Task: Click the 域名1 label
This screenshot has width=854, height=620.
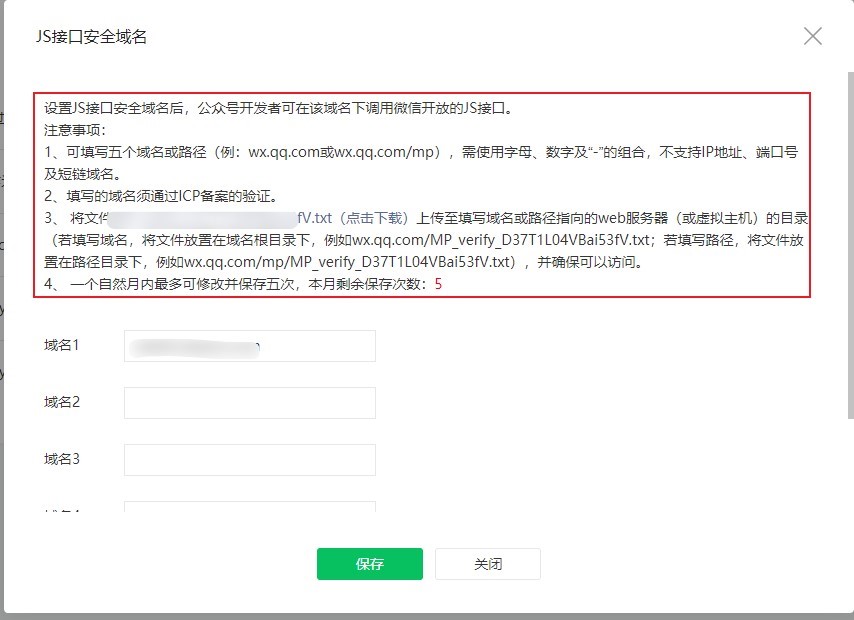Action: click(x=62, y=345)
